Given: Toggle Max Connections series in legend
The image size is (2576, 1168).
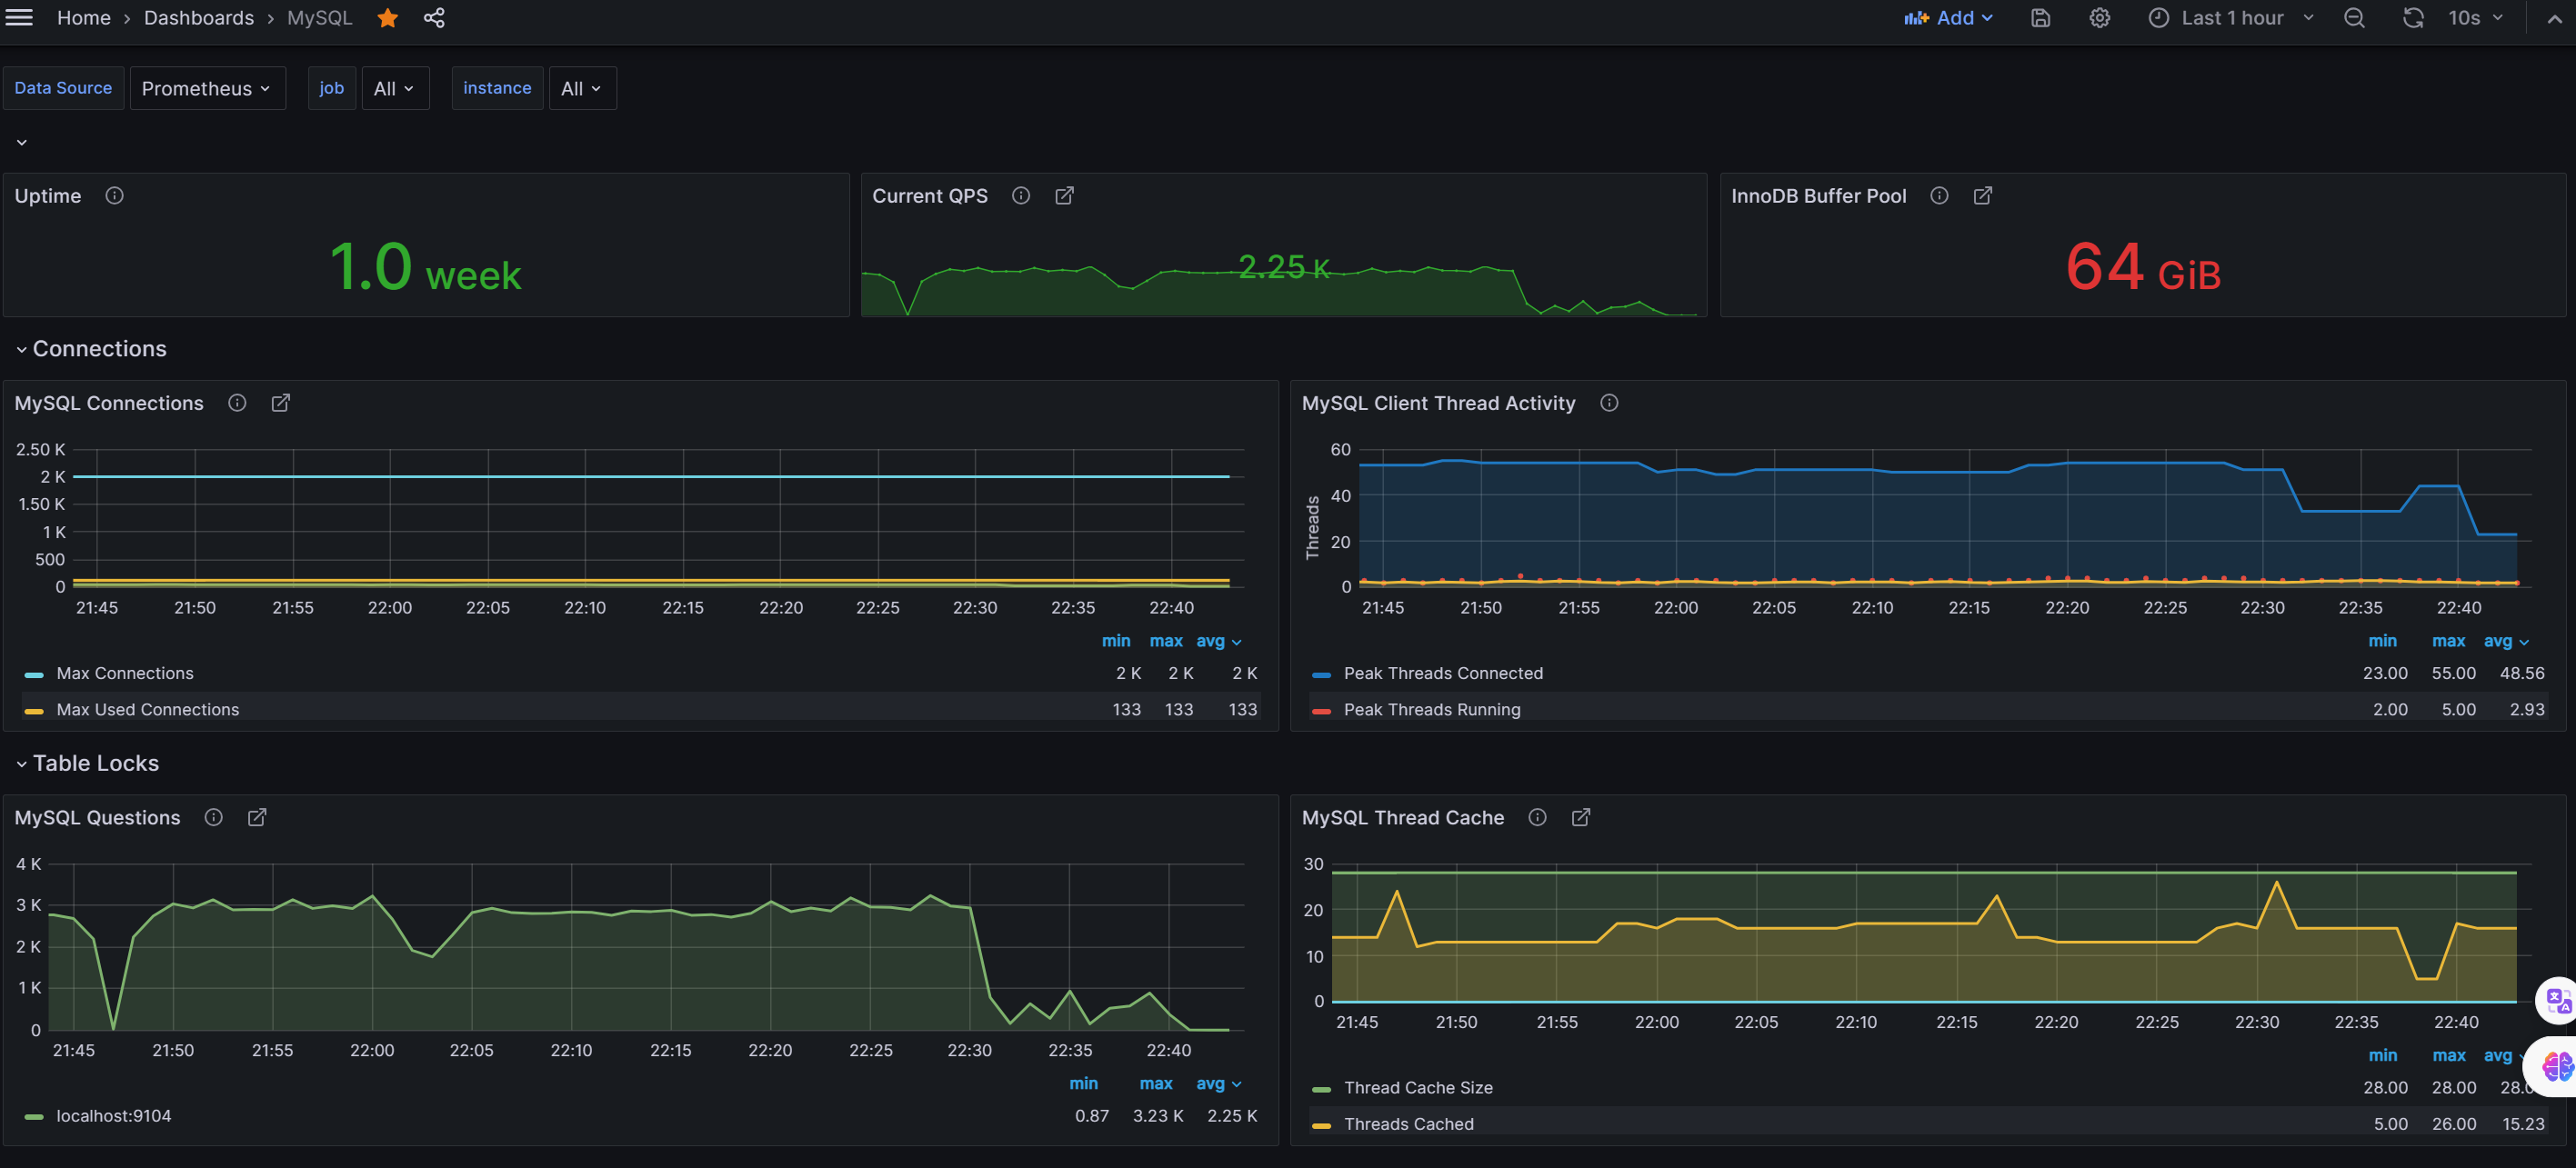Looking at the screenshot, I should 125,673.
